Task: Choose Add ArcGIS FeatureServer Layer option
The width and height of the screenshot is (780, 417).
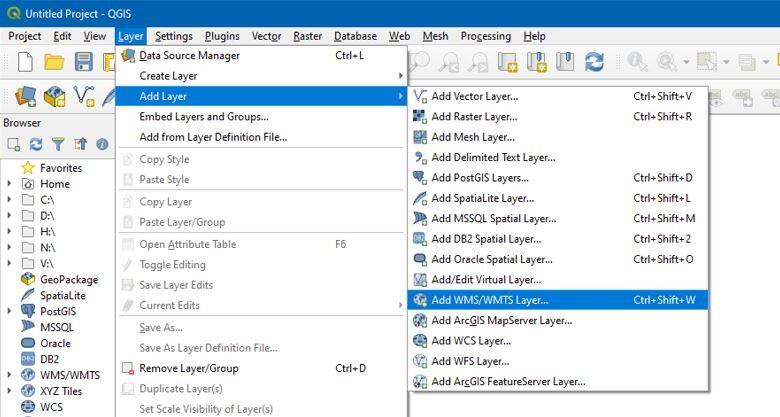Action: (558, 382)
